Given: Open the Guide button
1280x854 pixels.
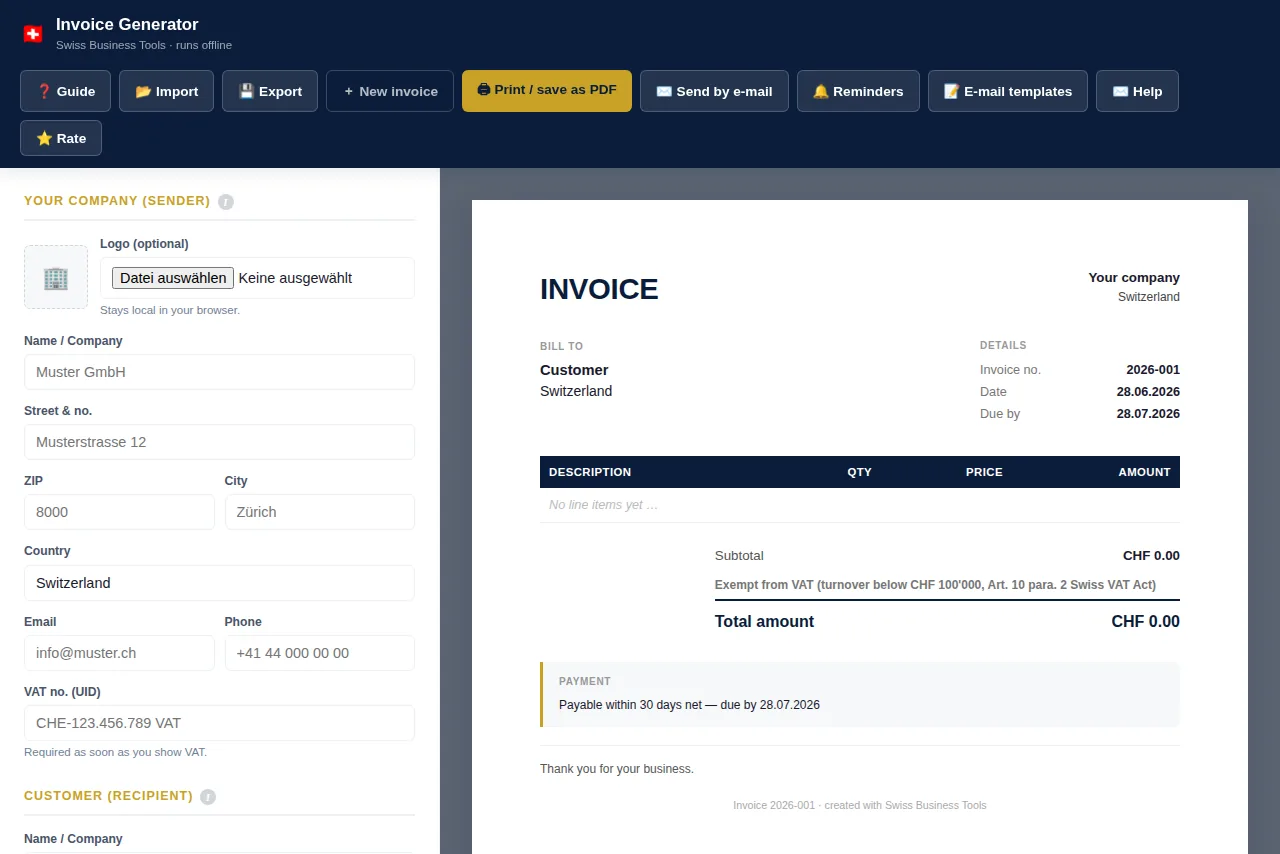Looking at the screenshot, I should pyautogui.click(x=66, y=91).
